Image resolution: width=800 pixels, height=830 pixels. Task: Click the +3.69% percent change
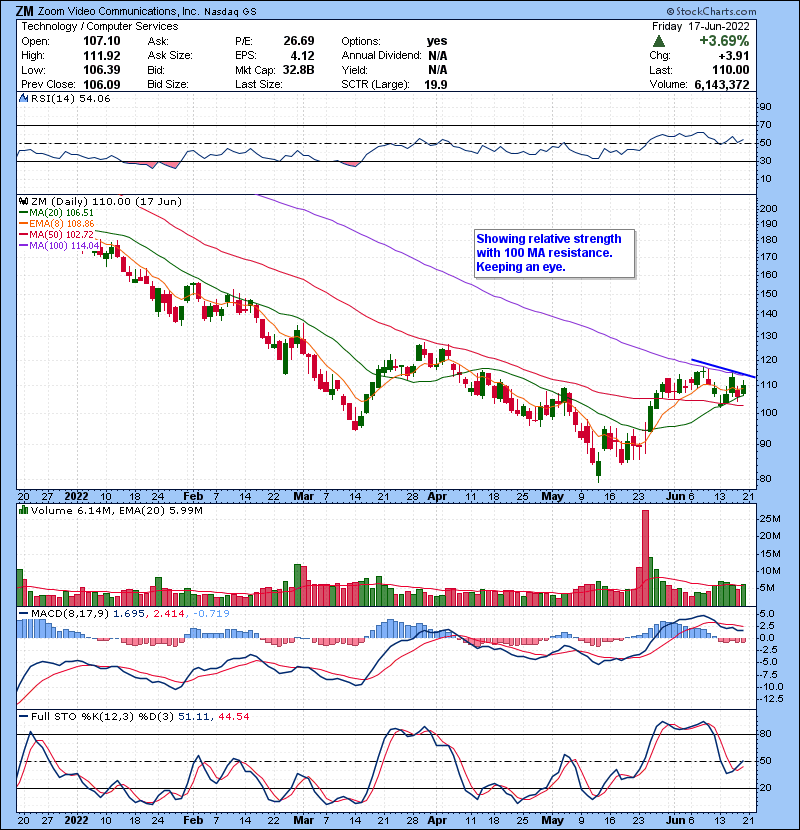[x=724, y=41]
